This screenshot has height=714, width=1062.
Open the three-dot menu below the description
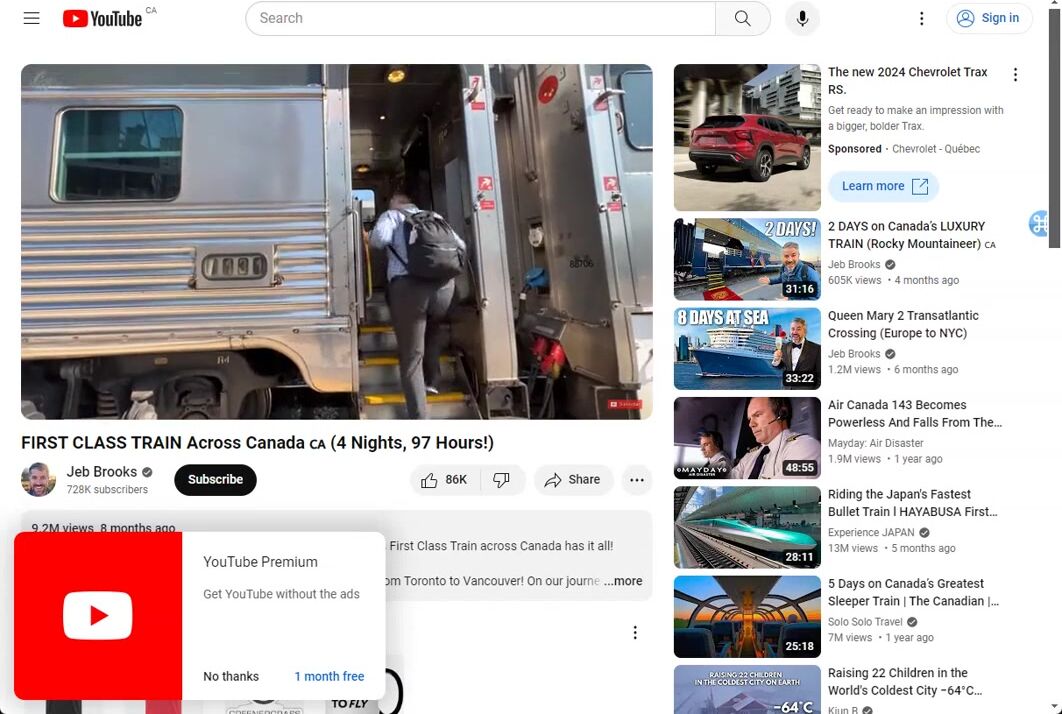click(635, 633)
